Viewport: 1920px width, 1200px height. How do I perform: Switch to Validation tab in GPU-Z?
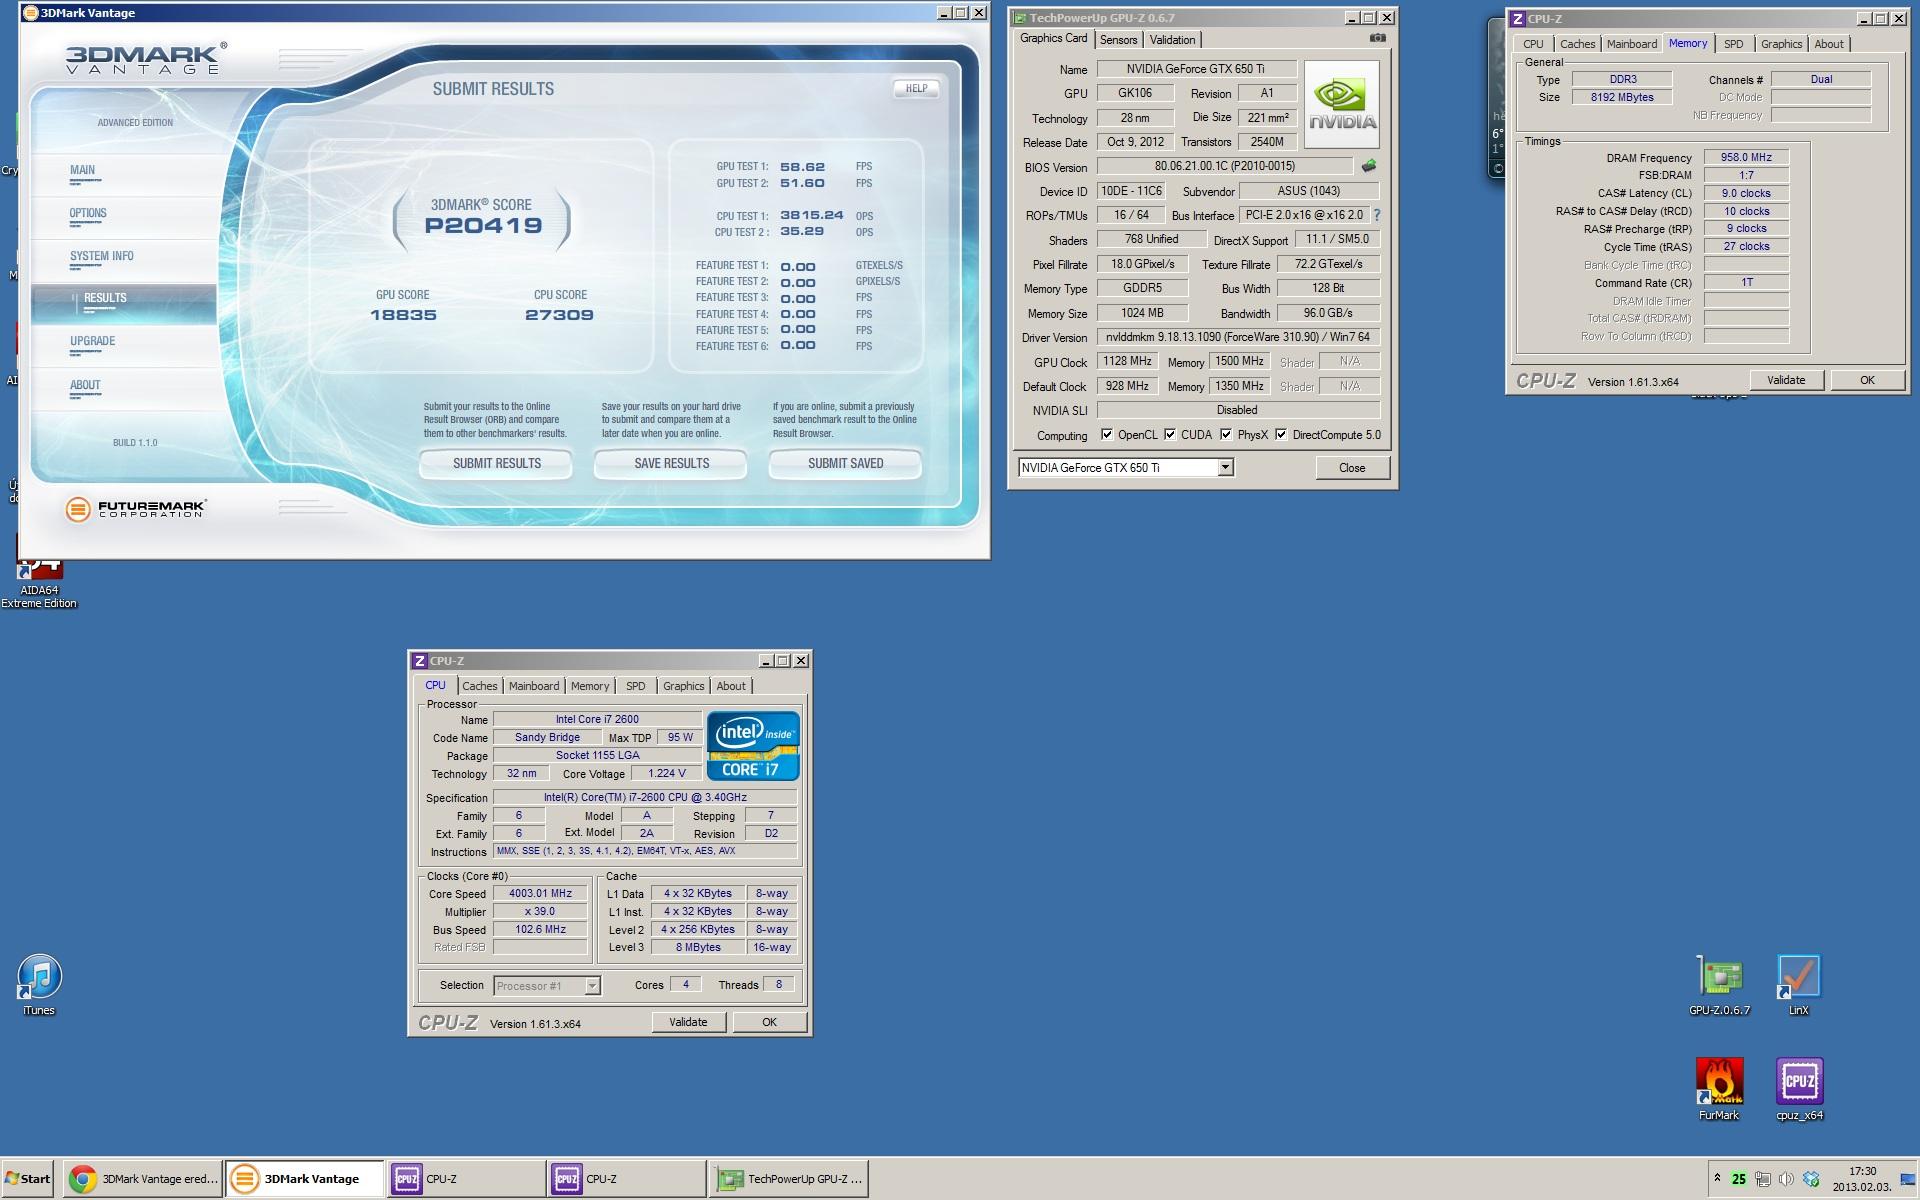point(1172,40)
